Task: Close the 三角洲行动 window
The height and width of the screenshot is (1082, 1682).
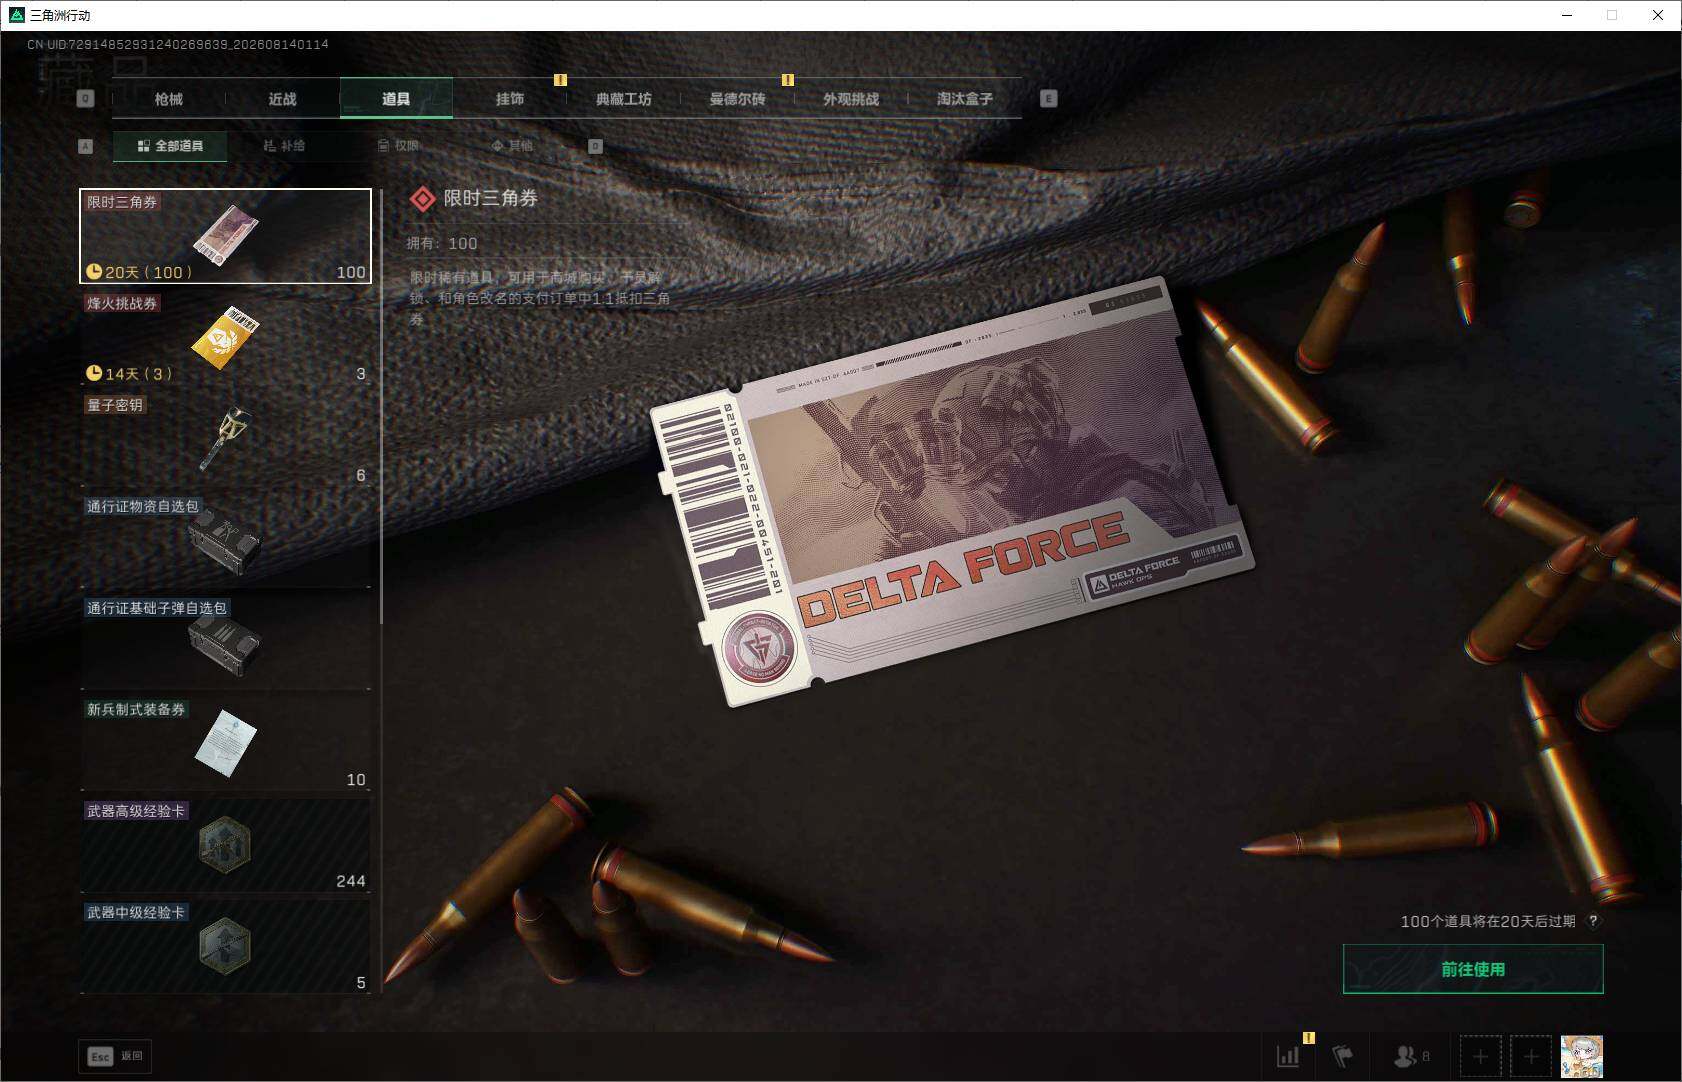Action: click(x=1658, y=15)
